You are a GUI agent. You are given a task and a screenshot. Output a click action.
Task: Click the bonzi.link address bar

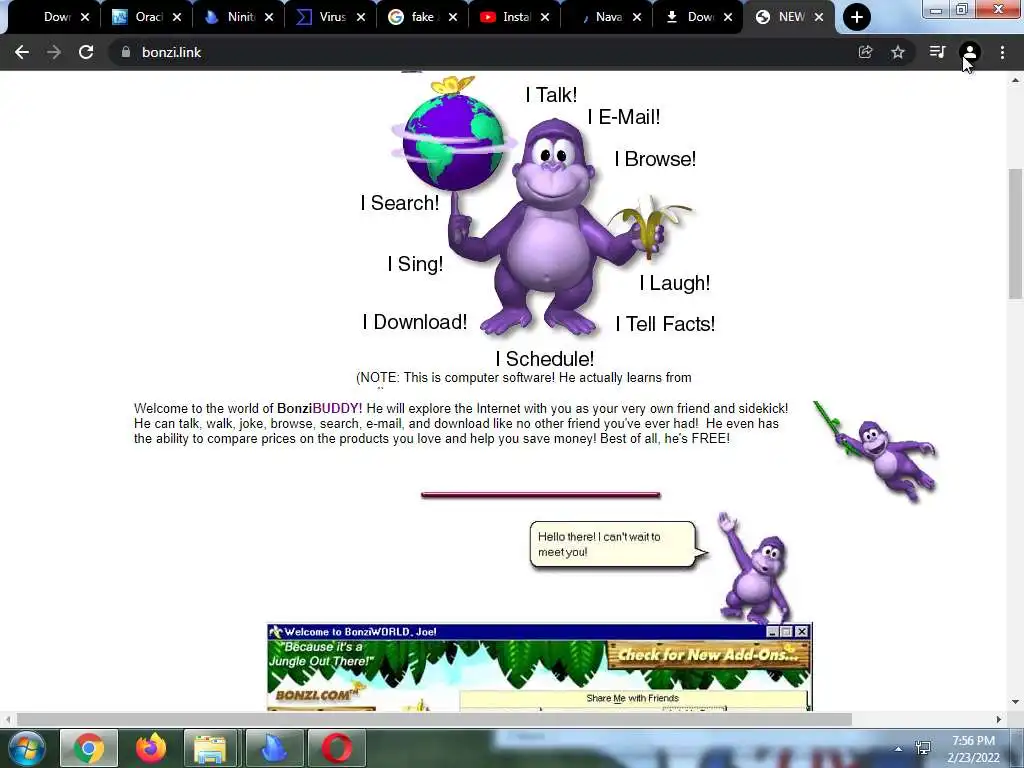click(x=483, y=52)
